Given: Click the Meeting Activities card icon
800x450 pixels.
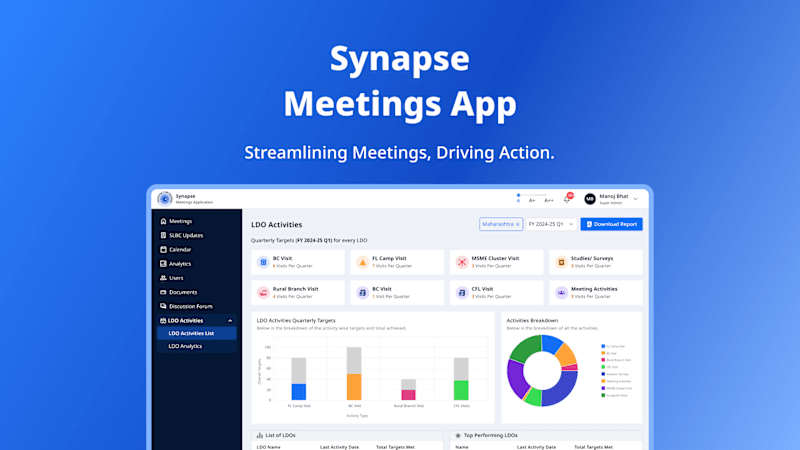Looking at the screenshot, I should (x=561, y=293).
